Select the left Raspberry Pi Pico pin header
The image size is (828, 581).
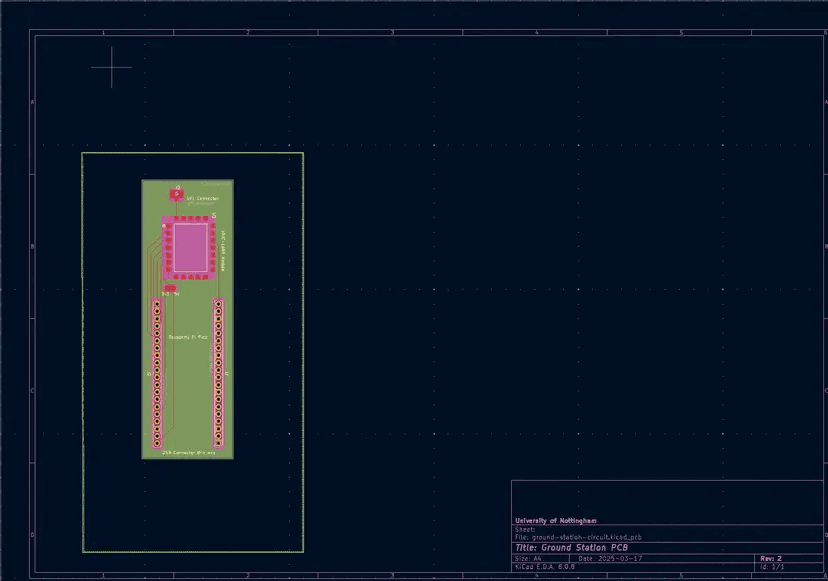pyautogui.click(x=157, y=375)
